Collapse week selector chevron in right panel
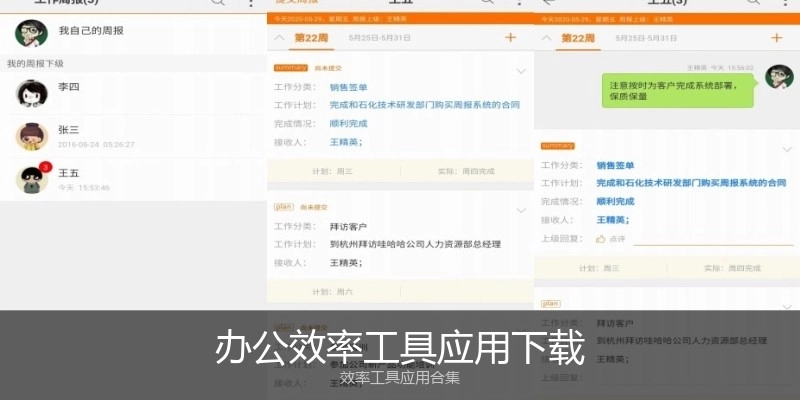The image size is (800, 400). [546, 38]
